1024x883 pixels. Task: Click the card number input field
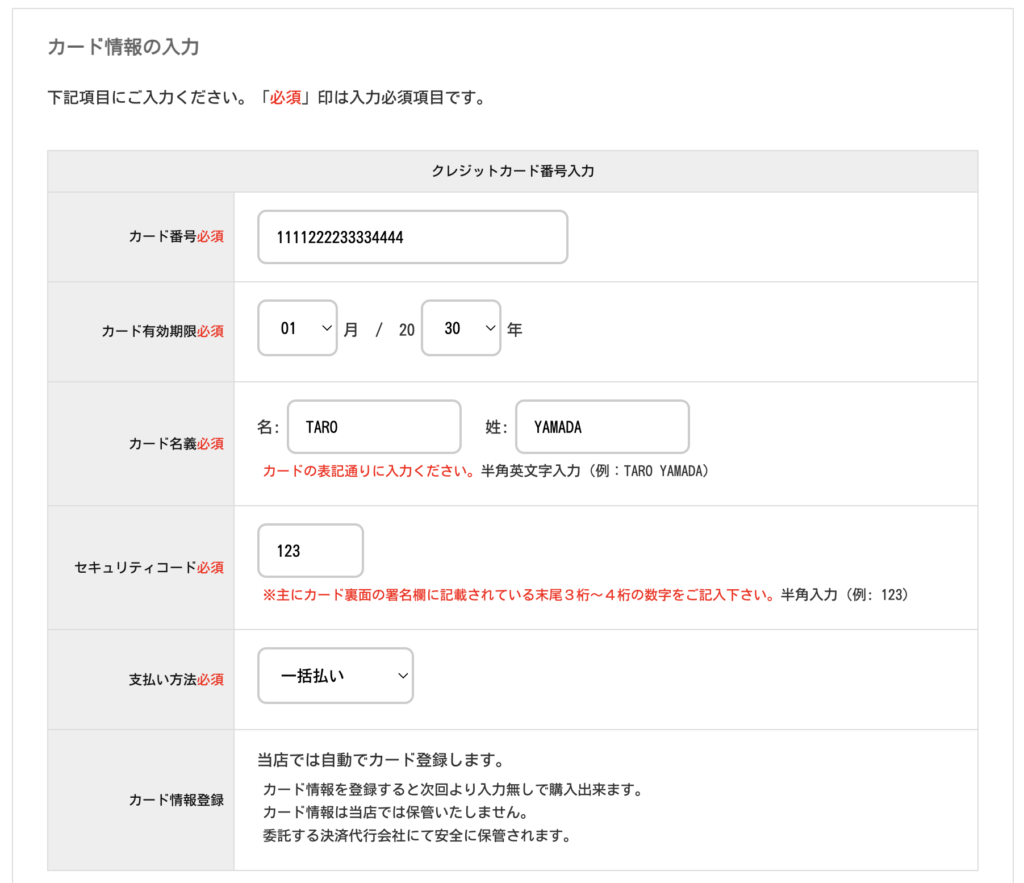point(412,237)
